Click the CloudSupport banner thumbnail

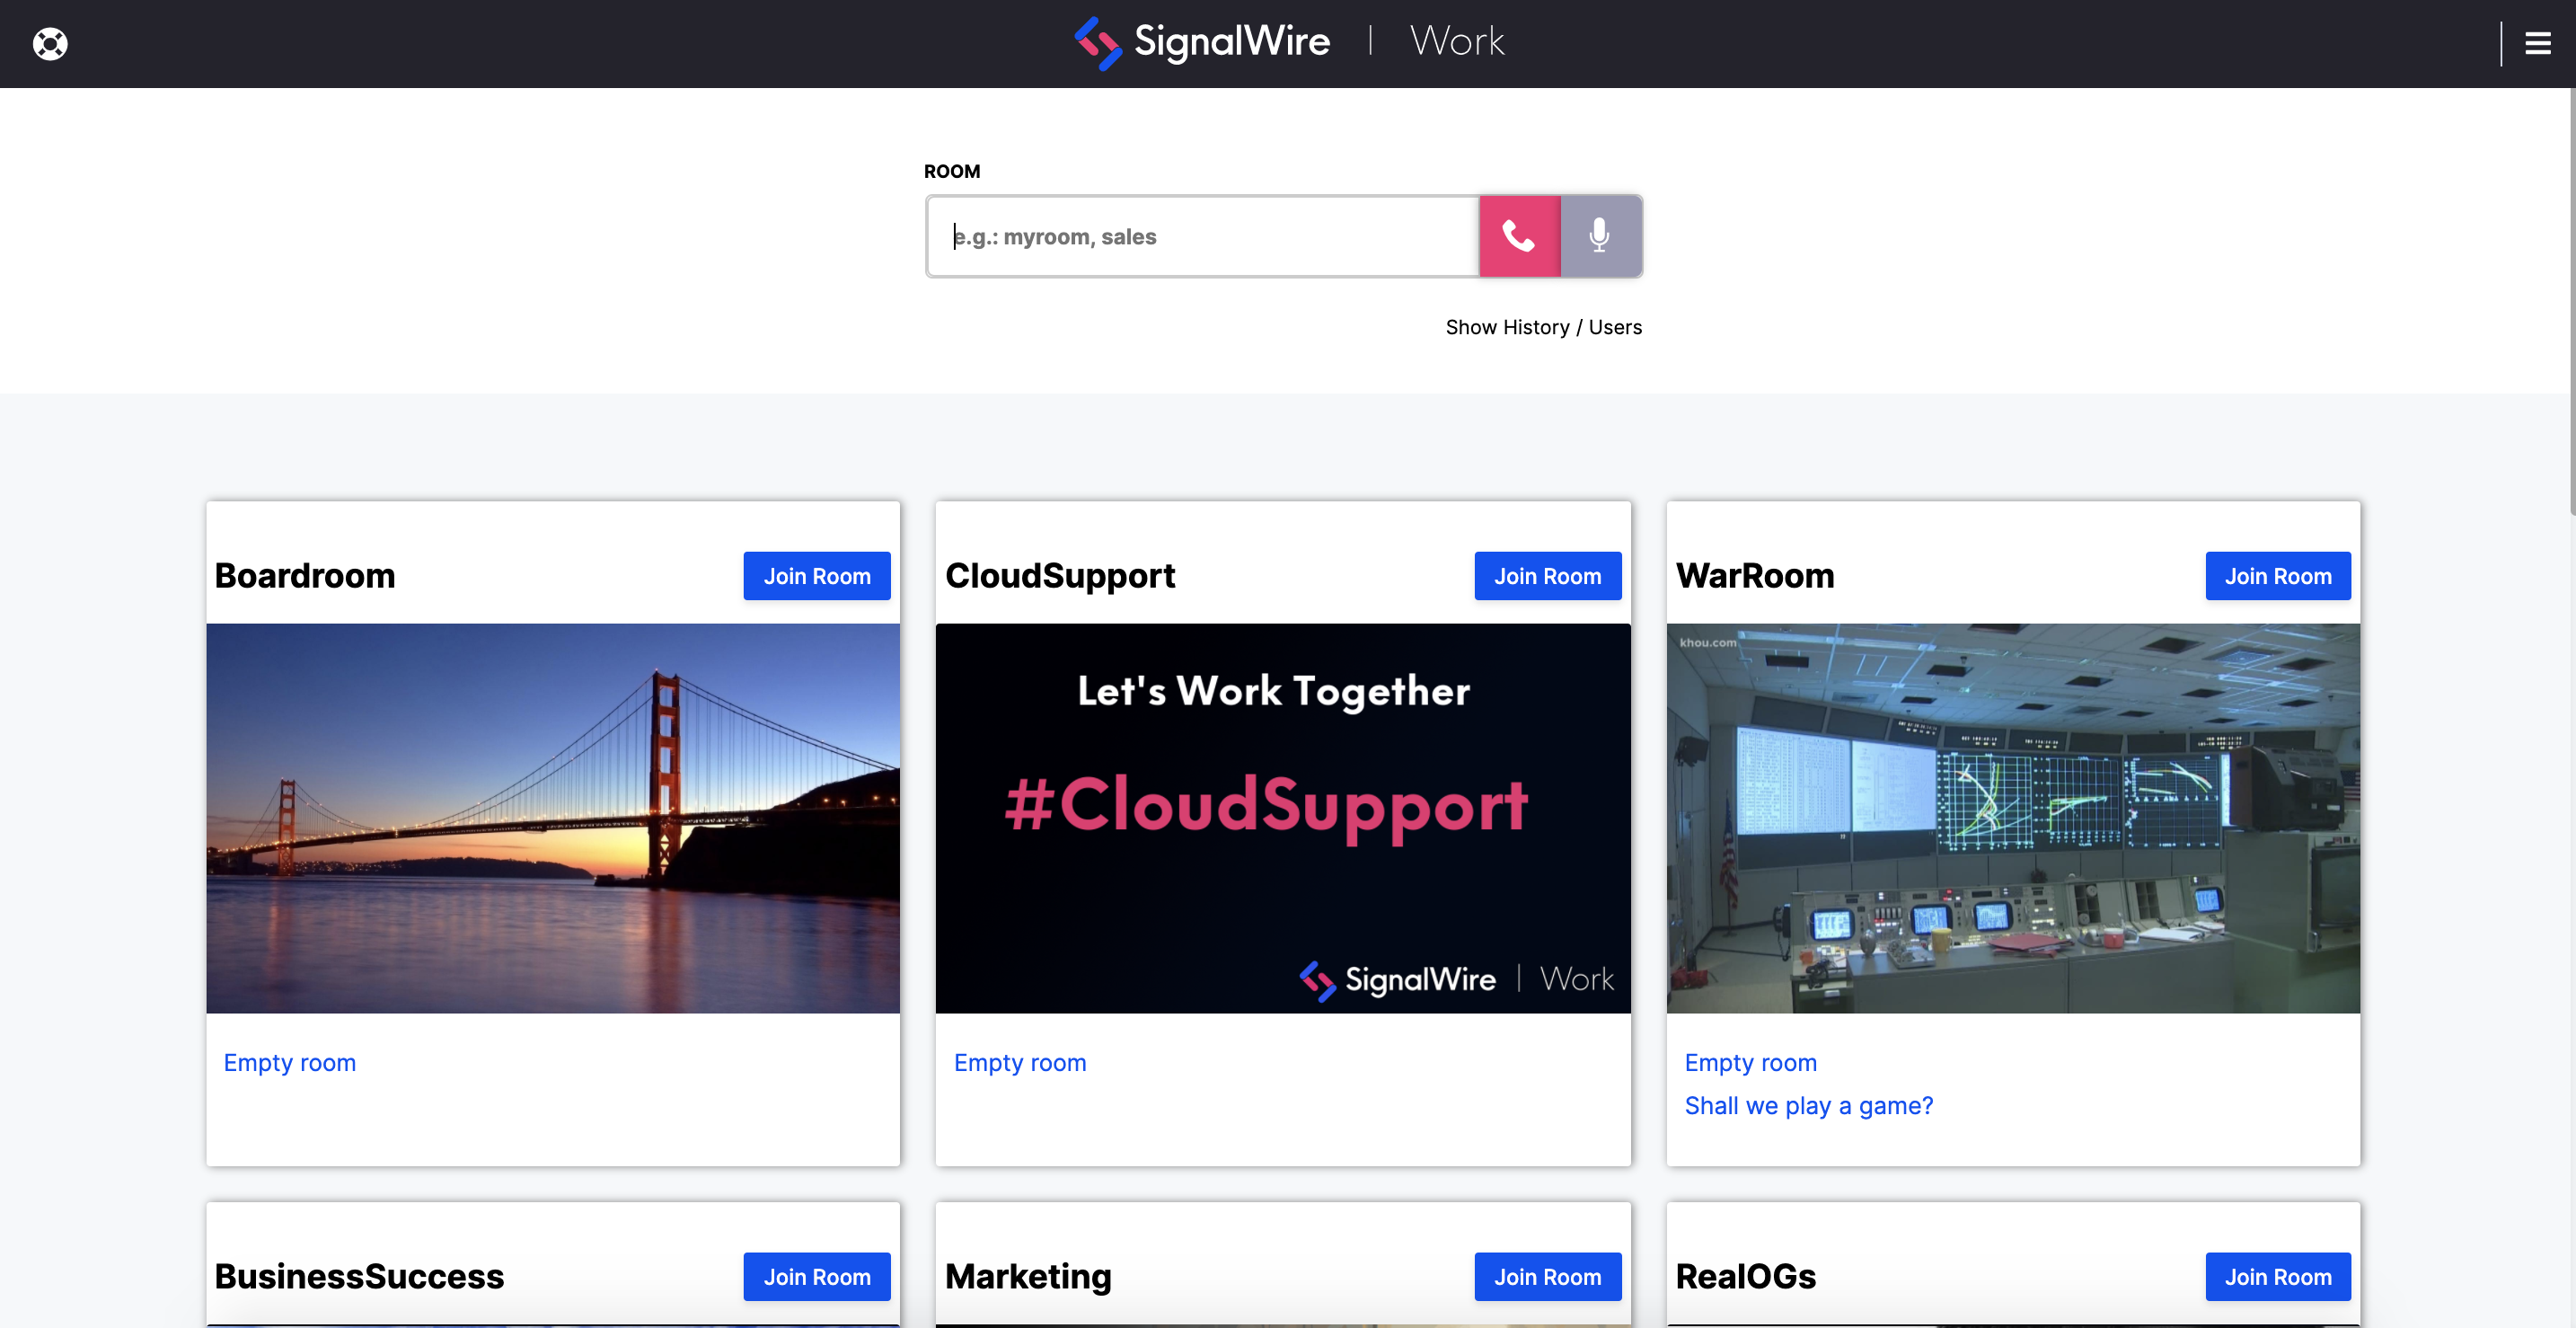click(x=1283, y=818)
